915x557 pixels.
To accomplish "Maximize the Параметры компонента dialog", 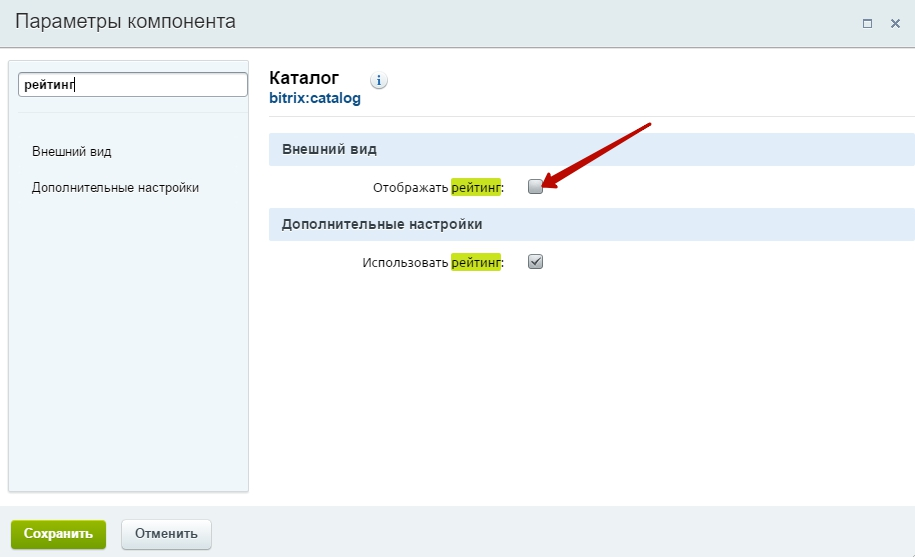I will [x=867, y=23].
